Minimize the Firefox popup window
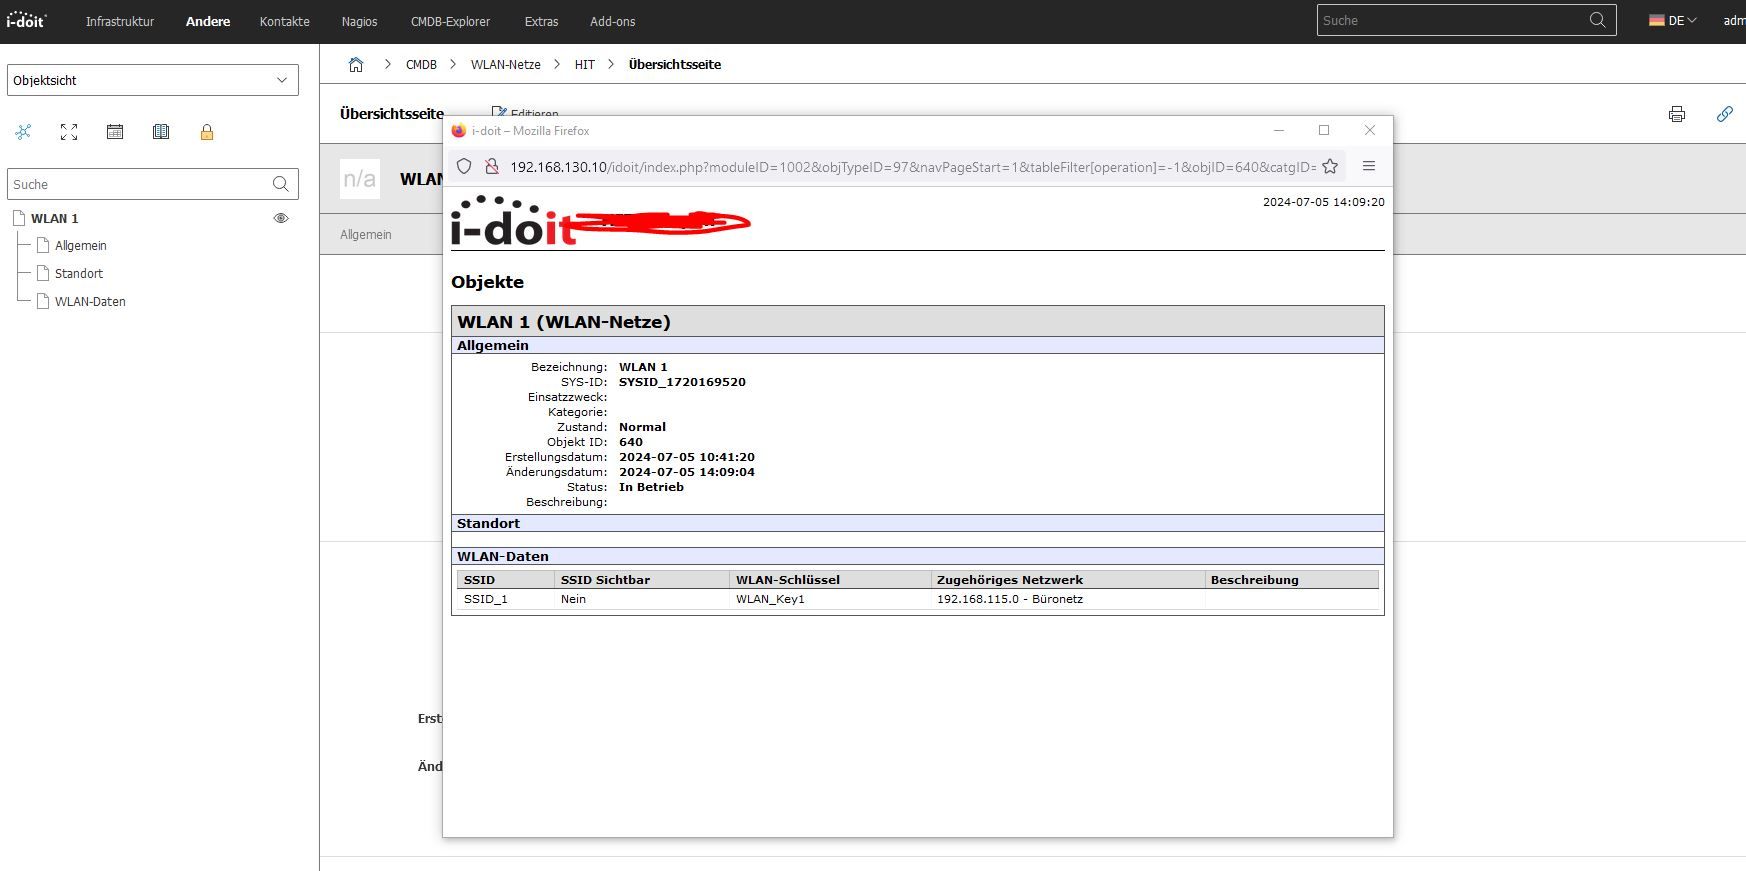 point(1278,130)
